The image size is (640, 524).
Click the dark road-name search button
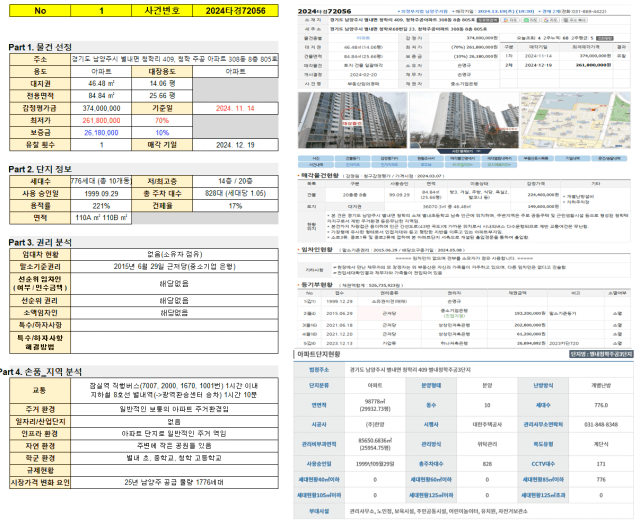pyautogui.click(x=487, y=20)
